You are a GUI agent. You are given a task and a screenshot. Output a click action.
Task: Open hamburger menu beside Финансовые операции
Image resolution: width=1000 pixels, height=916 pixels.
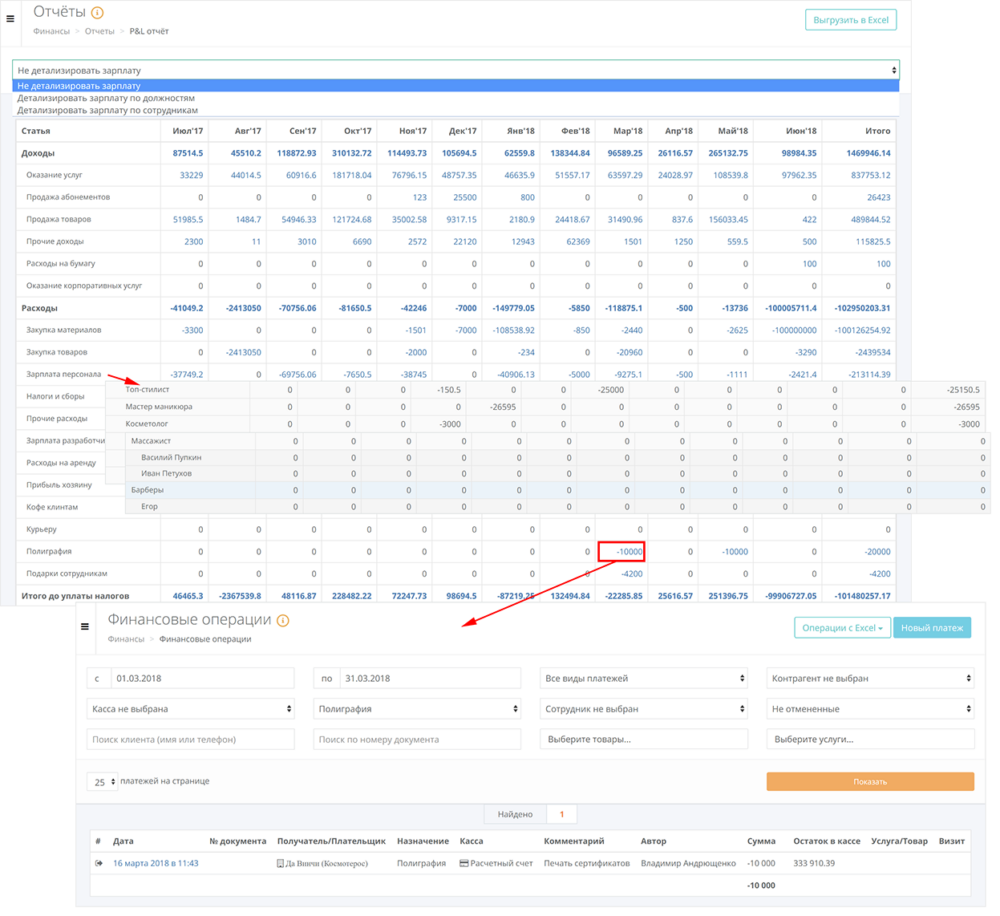click(x=85, y=626)
